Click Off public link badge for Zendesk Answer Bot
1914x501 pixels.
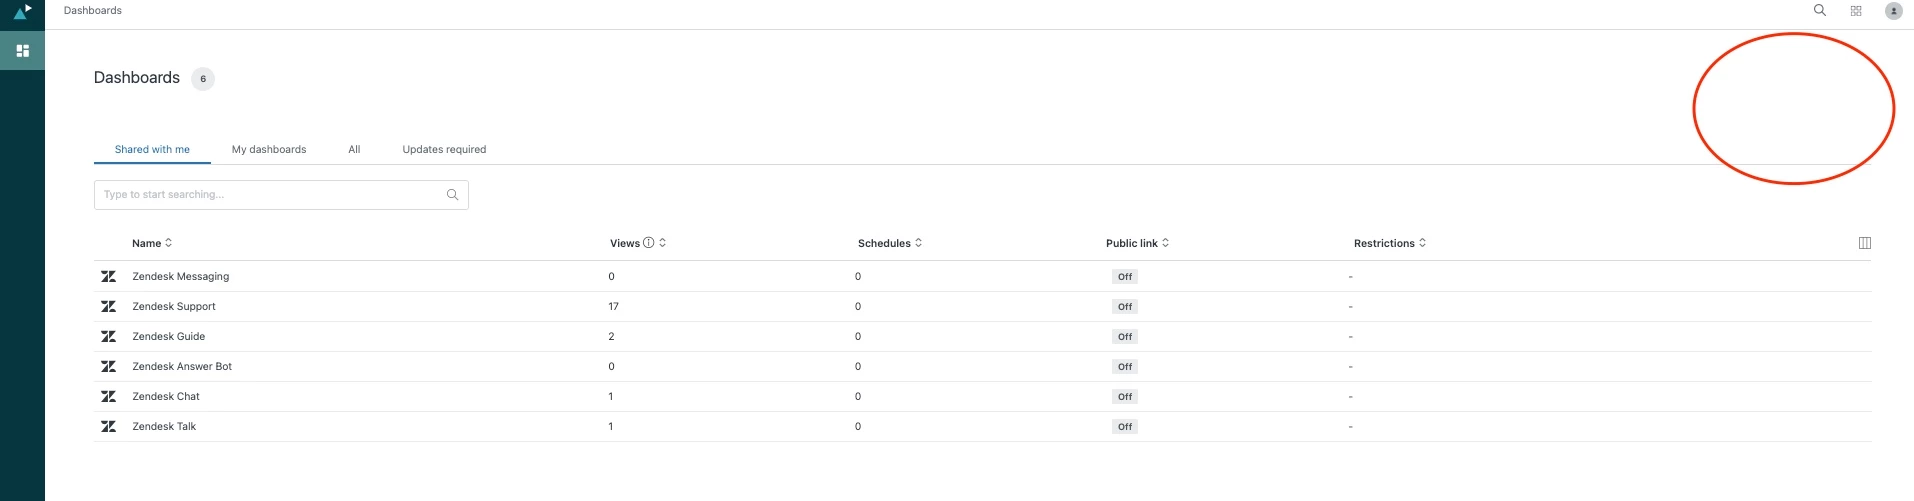pyautogui.click(x=1125, y=367)
